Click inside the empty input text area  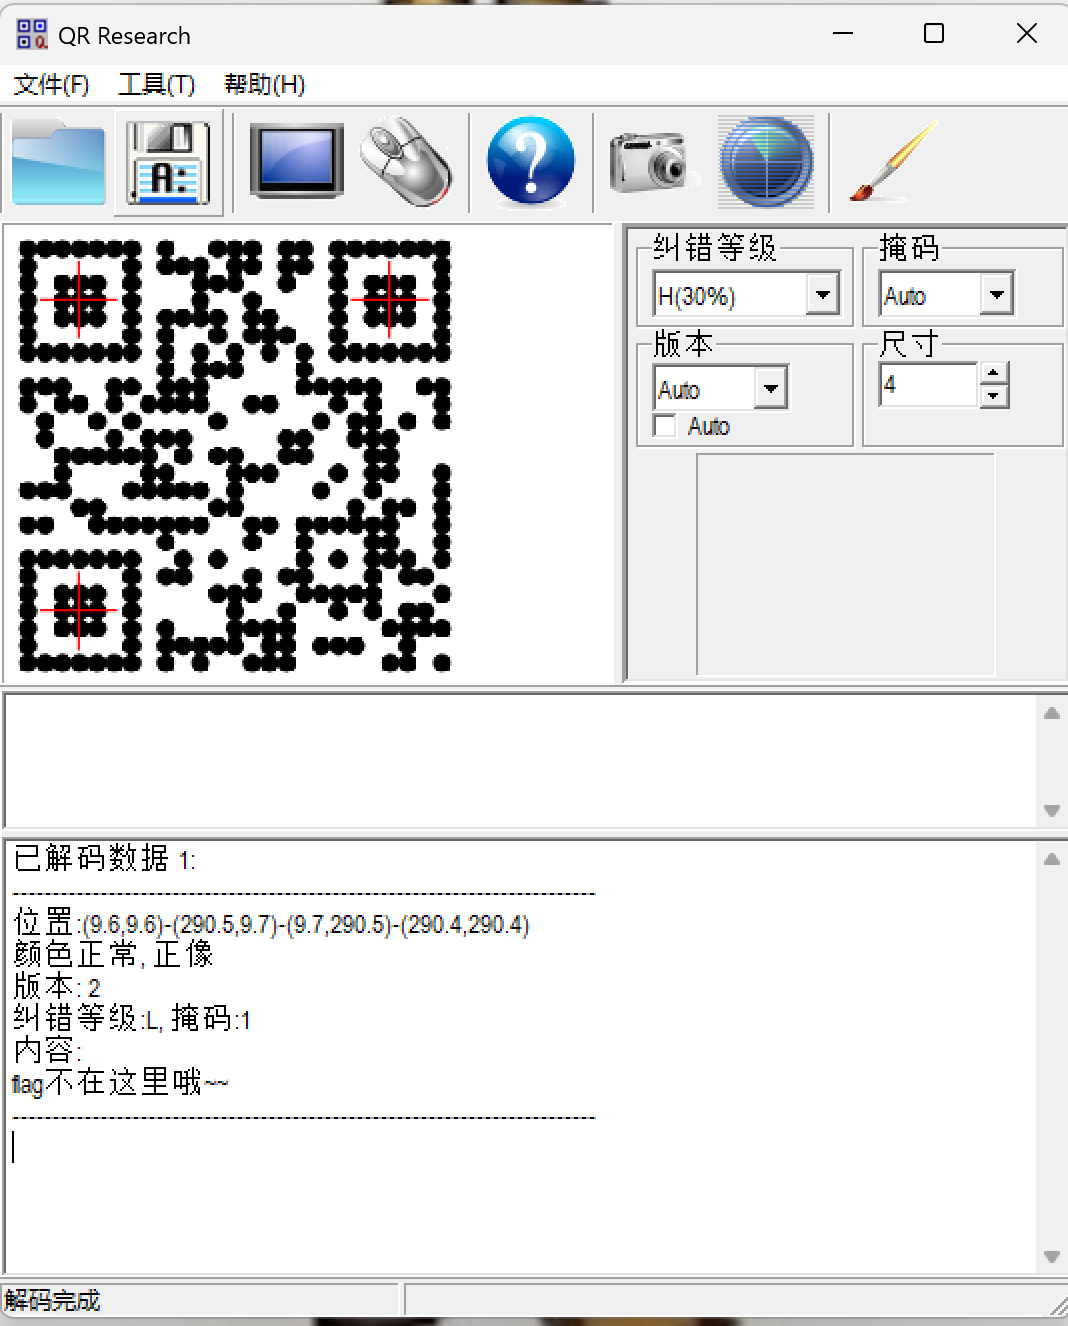coord(520,760)
